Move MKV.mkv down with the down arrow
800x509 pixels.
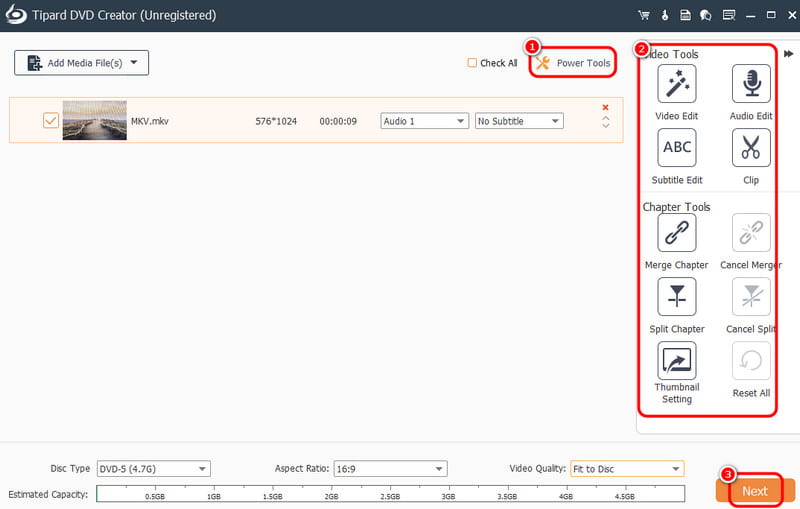[605, 125]
